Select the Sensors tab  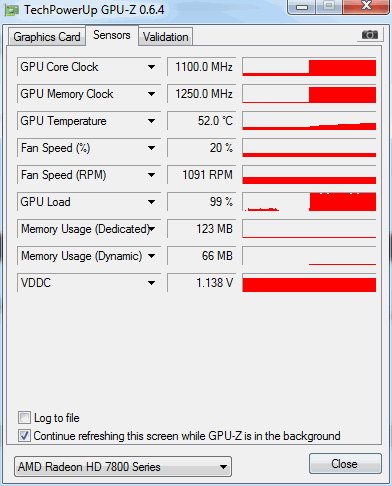[112, 35]
